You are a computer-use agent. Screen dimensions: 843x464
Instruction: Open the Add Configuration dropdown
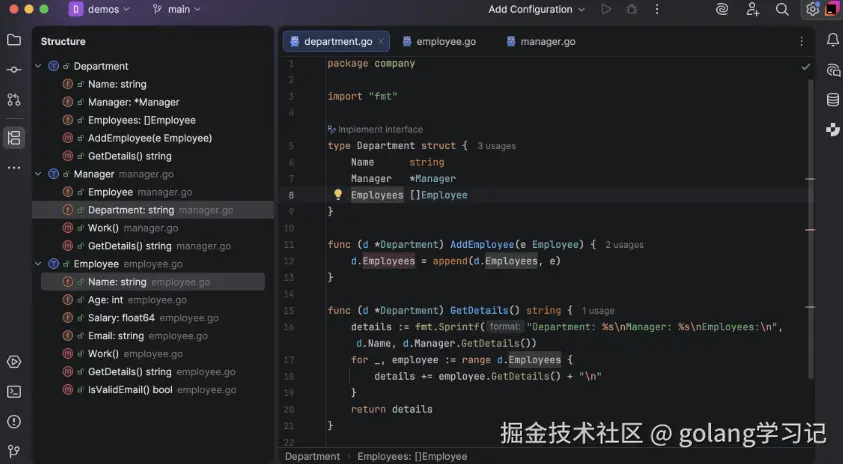coord(536,9)
